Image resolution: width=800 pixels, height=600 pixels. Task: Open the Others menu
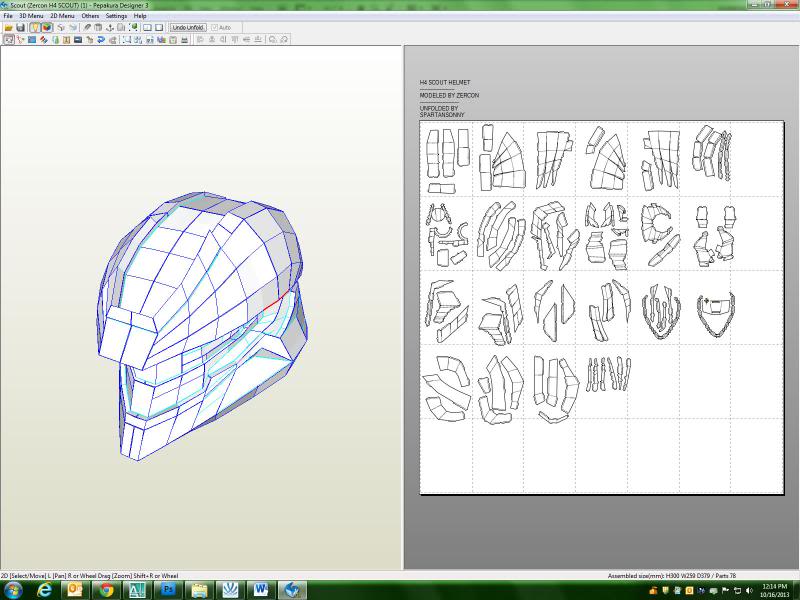pyautogui.click(x=90, y=16)
